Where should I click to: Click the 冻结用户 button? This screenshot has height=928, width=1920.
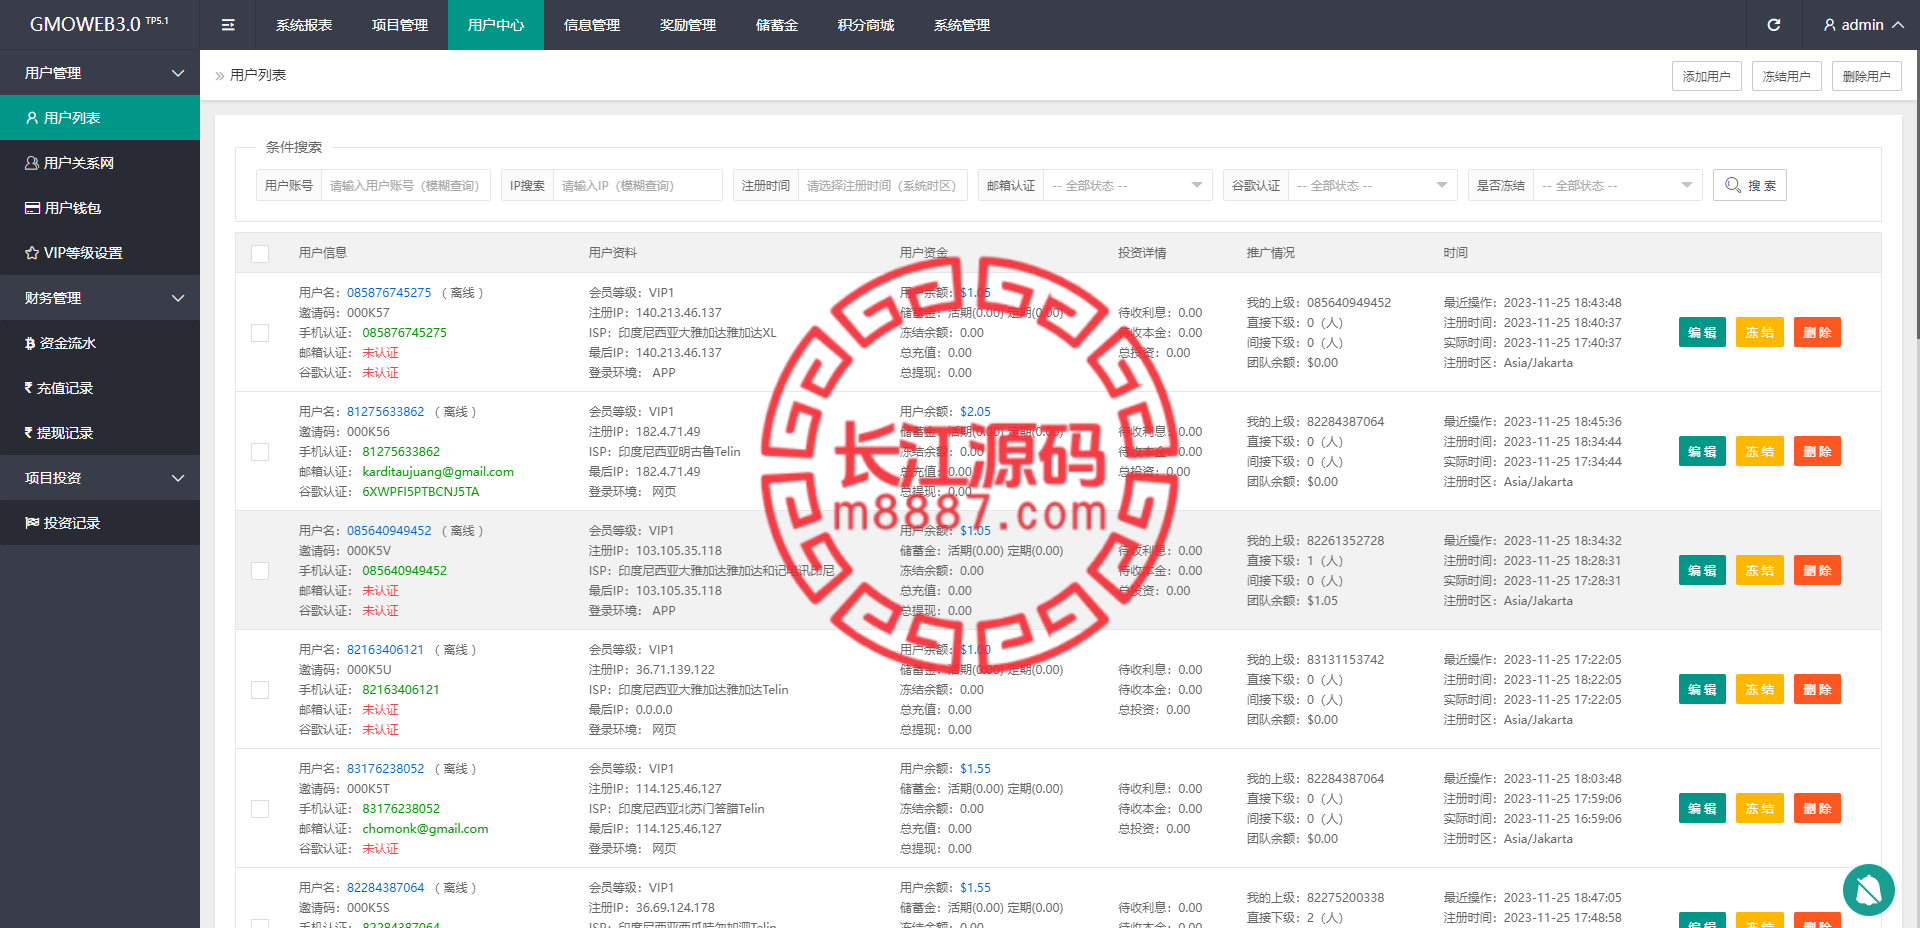[1786, 76]
